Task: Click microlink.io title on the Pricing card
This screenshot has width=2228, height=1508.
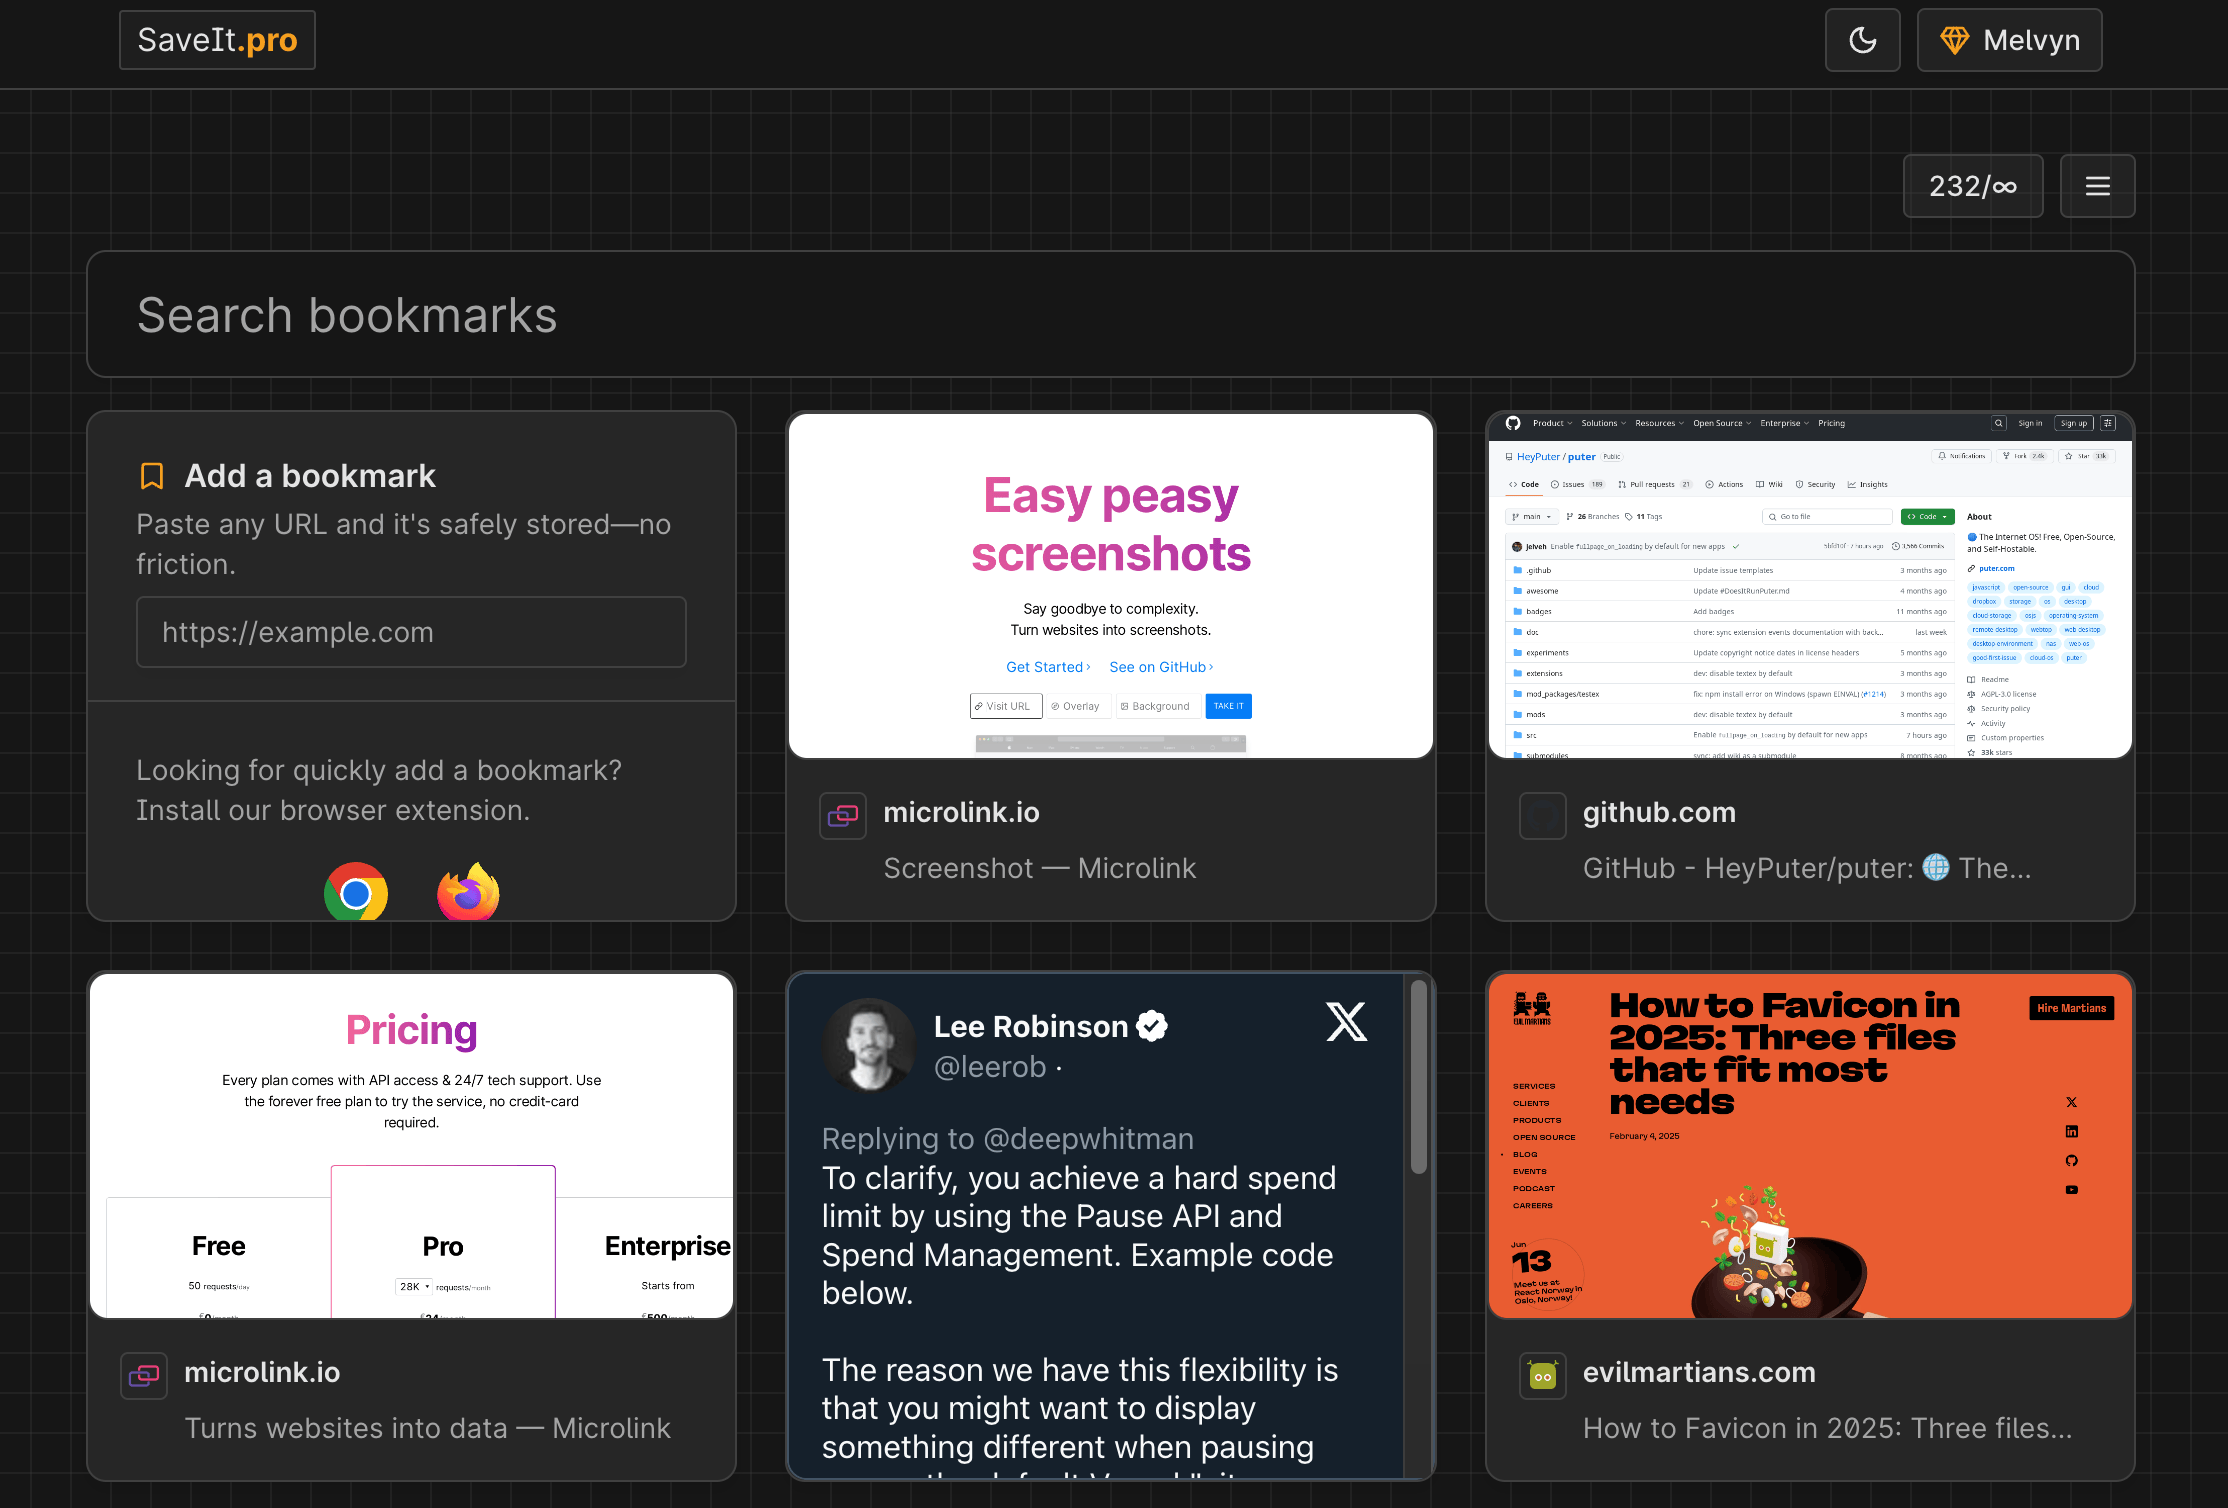Action: (262, 1372)
